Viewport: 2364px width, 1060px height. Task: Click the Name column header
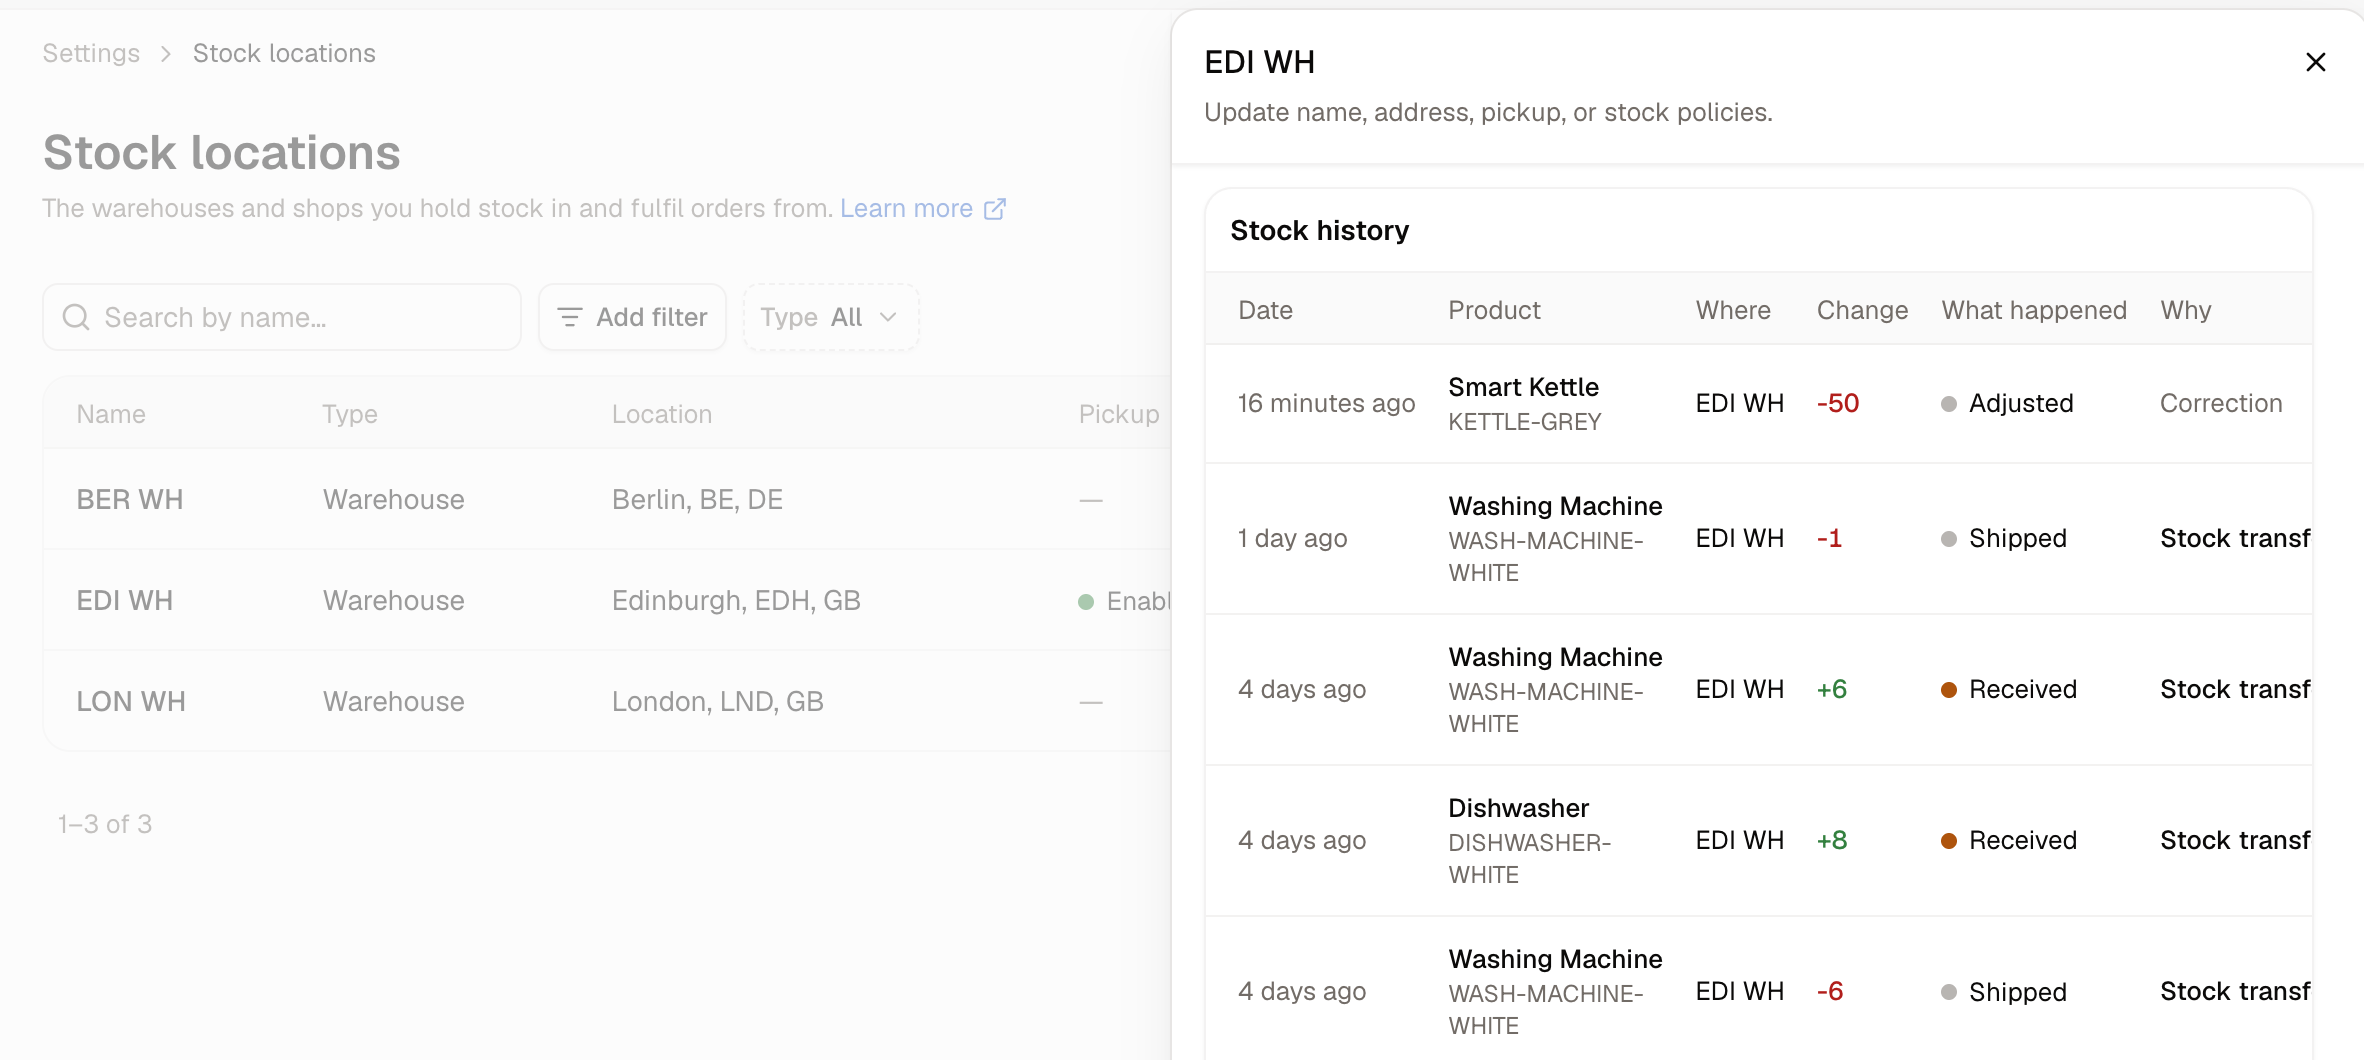pyautogui.click(x=111, y=414)
